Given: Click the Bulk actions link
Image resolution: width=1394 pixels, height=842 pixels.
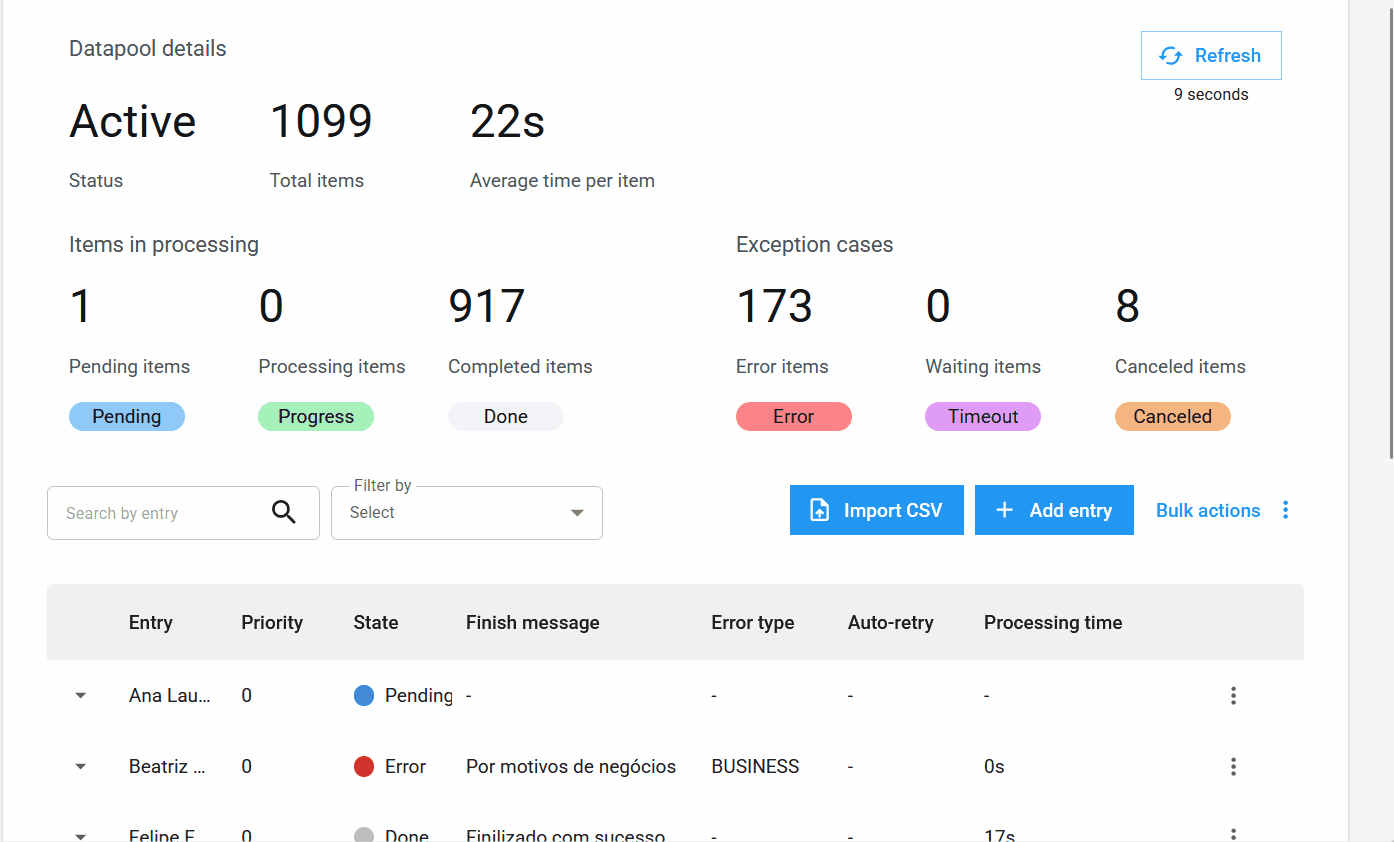Looking at the screenshot, I should (x=1207, y=510).
